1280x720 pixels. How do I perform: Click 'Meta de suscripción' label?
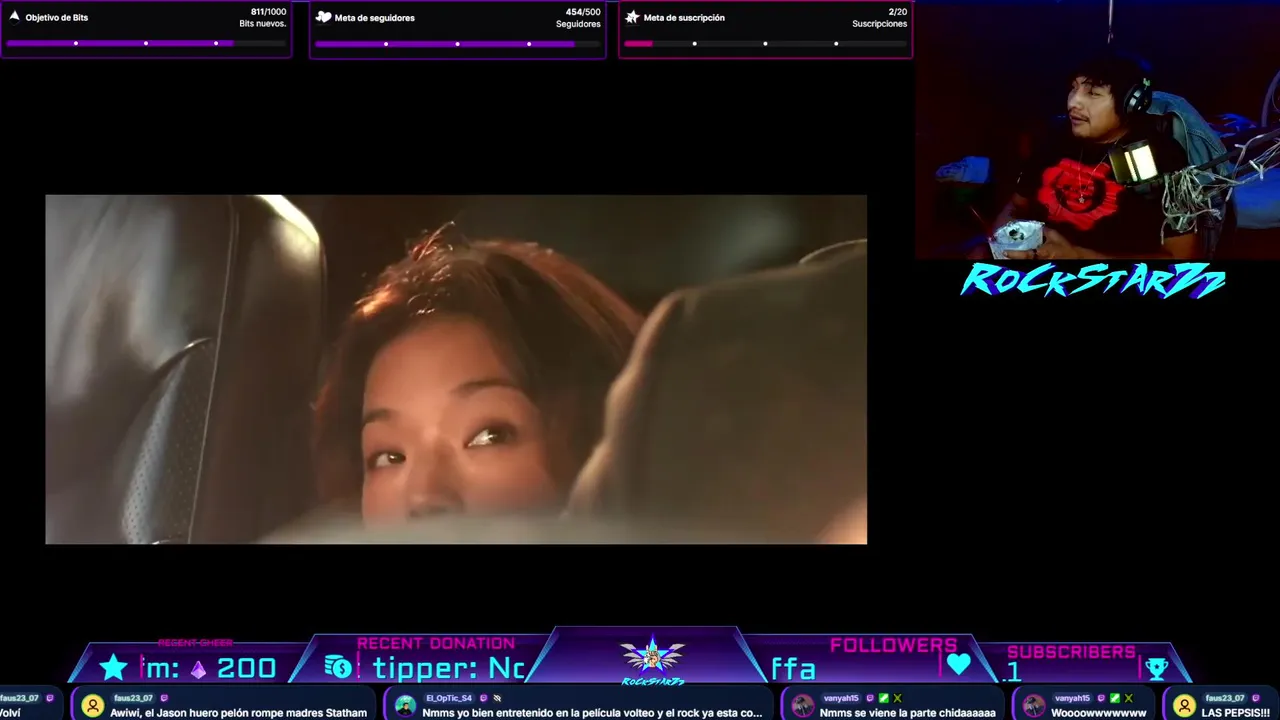(684, 17)
